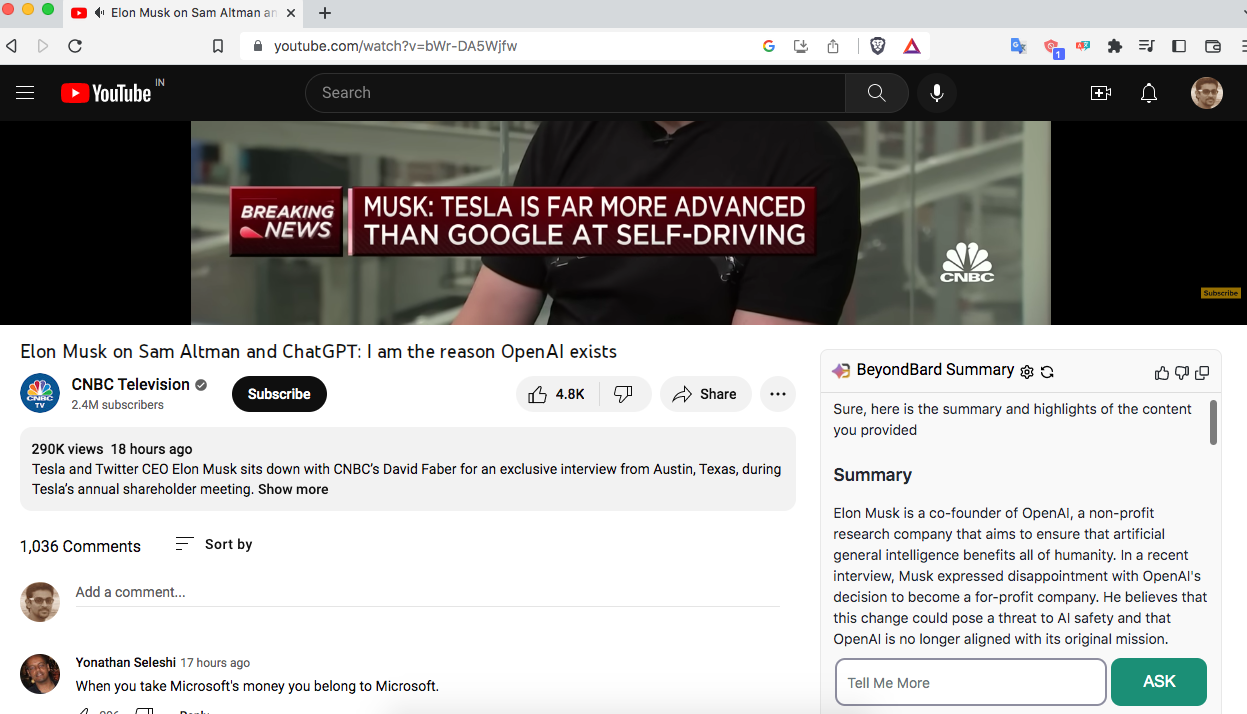Viewport: 1247px width, 714px height.
Task: Click the 1,036 Comments count
Action: point(80,546)
